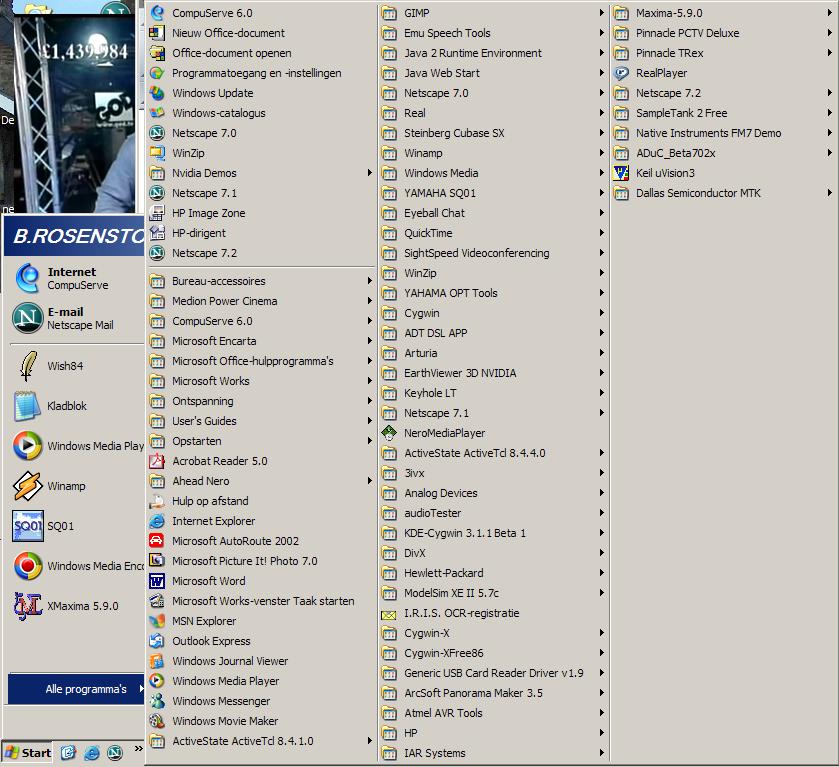The height and width of the screenshot is (767, 839).
Task: Open Internet CompuServe pinned entry
Action: click(x=76, y=278)
